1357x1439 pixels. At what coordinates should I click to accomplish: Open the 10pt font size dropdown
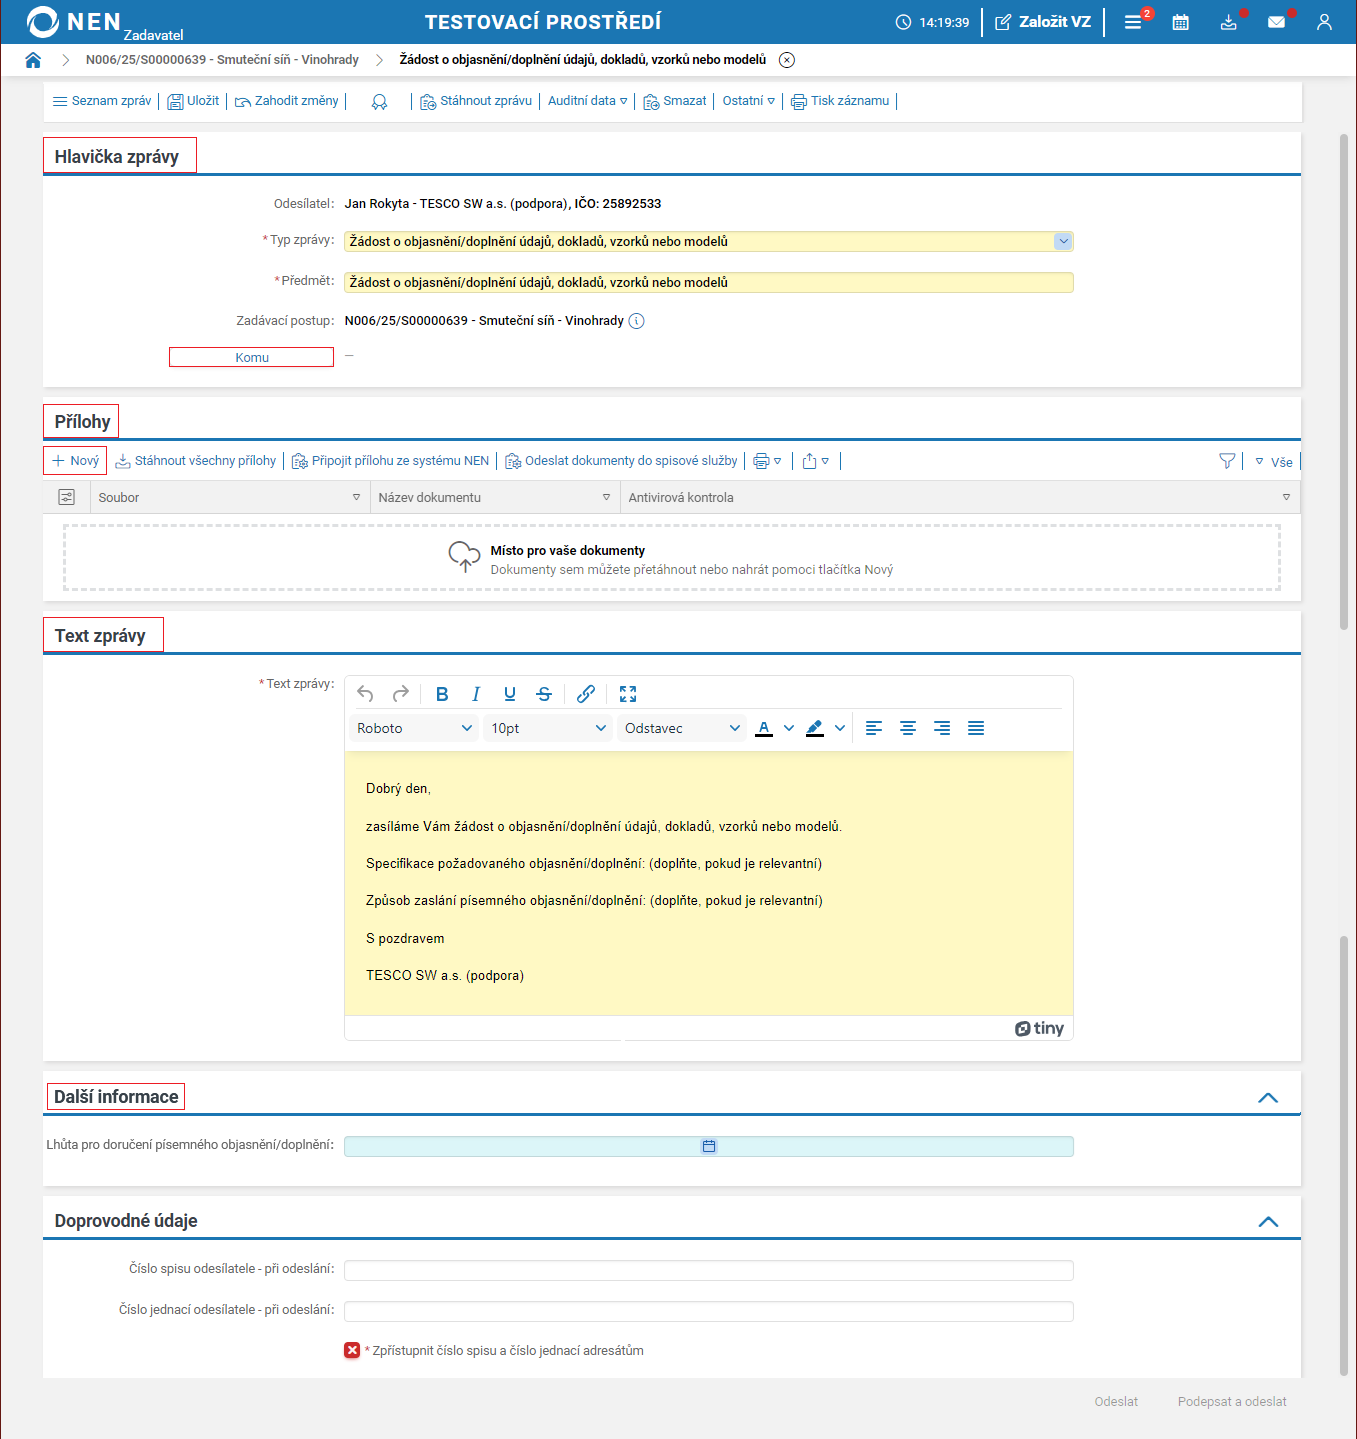click(x=548, y=728)
